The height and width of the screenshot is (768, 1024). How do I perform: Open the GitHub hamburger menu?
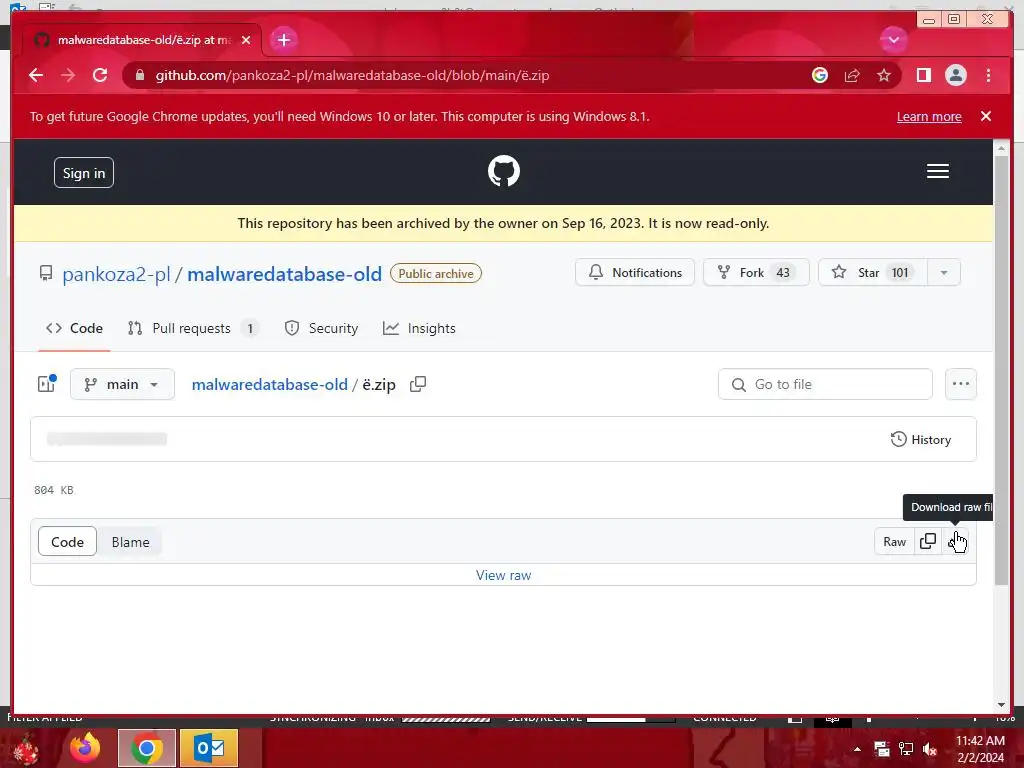pyautogui.click(x=937, y=171)
